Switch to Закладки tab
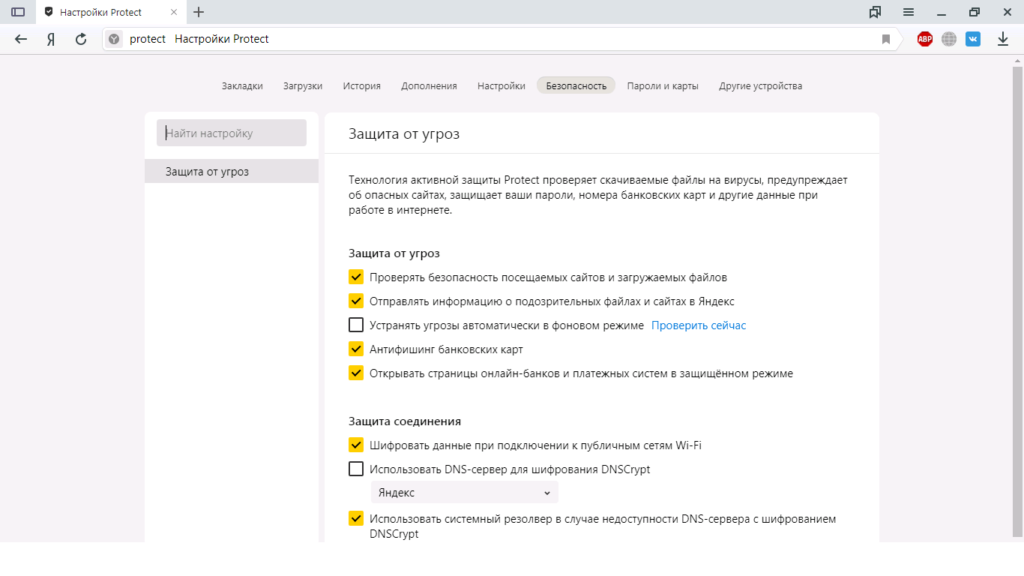Screen dimensions: 1024x576 click(x=242, y=86)
